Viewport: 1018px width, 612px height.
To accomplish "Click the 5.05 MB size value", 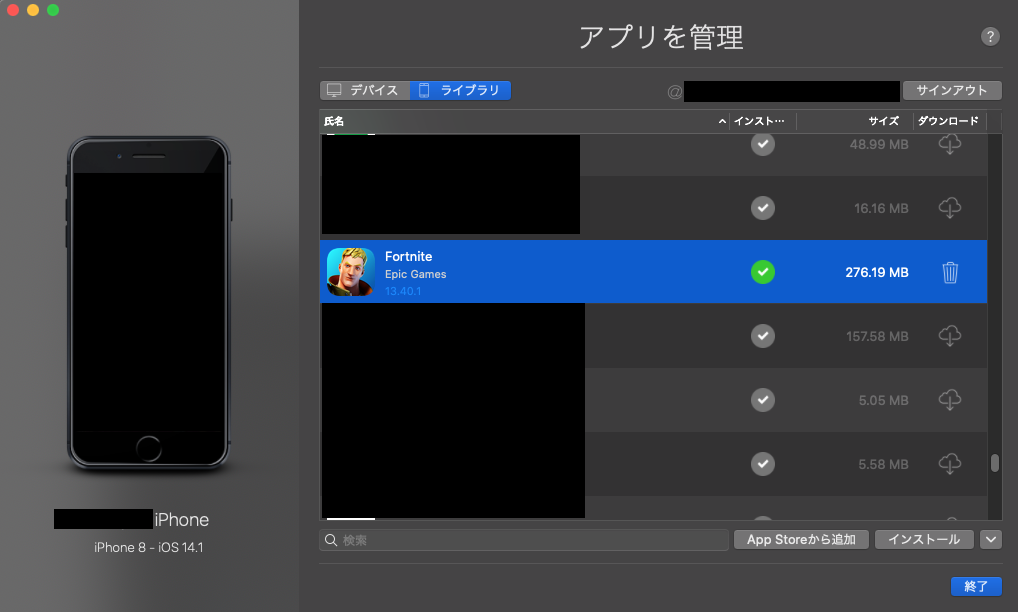I will [884, 400].
